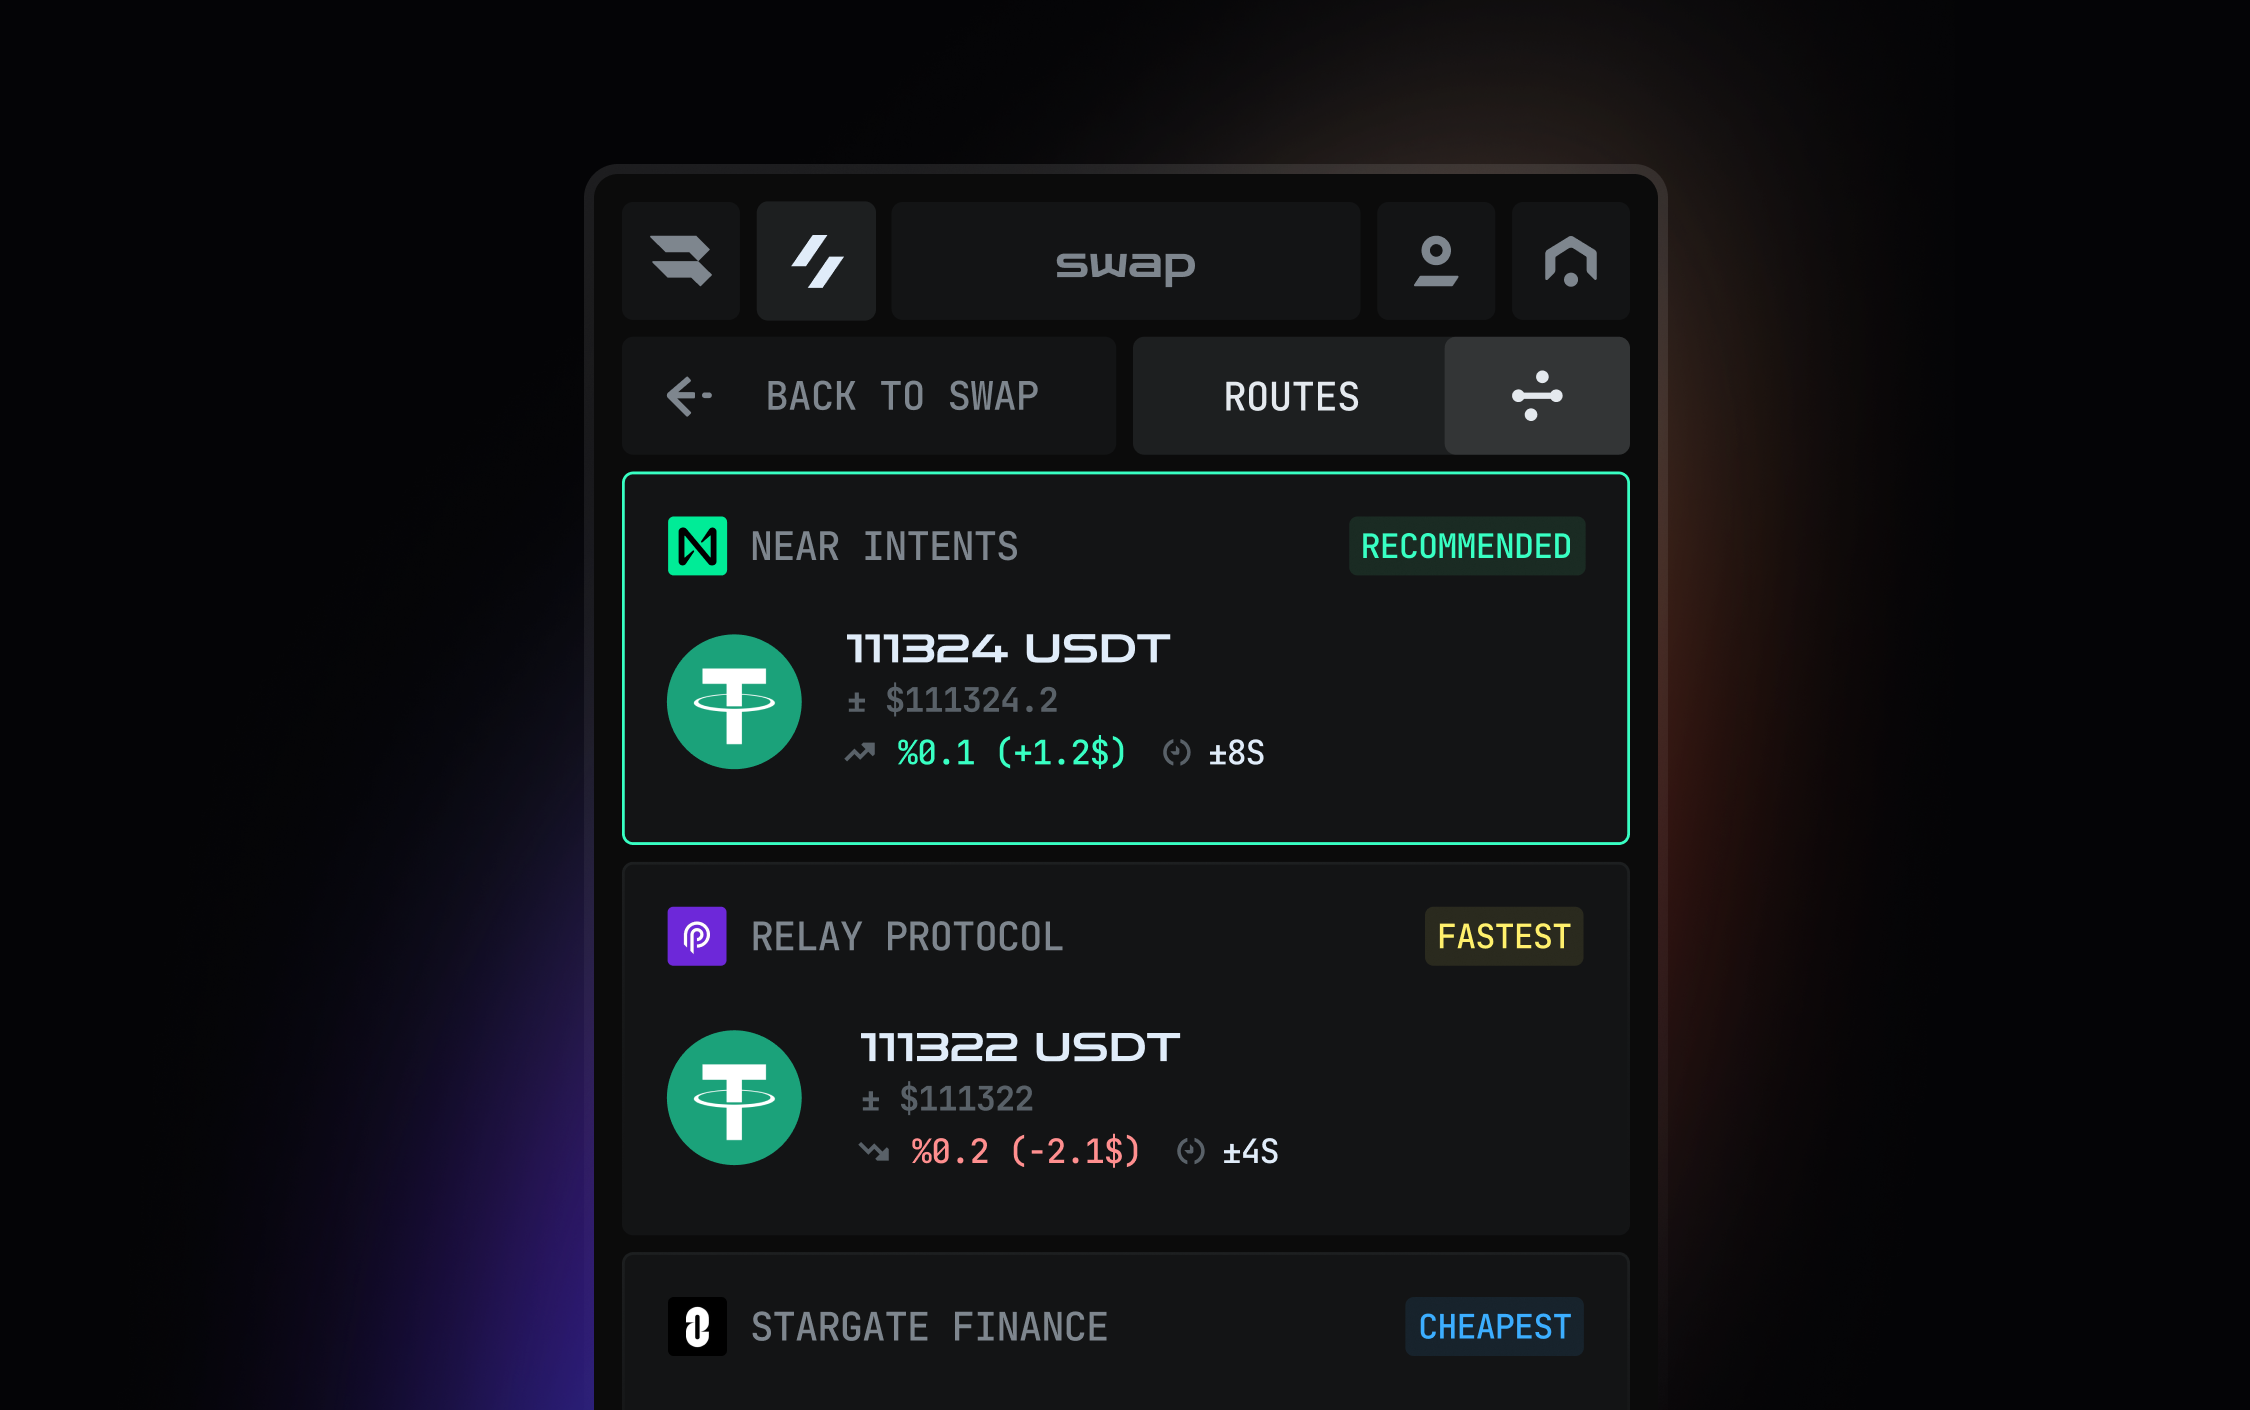
Task: Click USDT token icon in Relay Protocol route
Action: (x=734, y=1097)
